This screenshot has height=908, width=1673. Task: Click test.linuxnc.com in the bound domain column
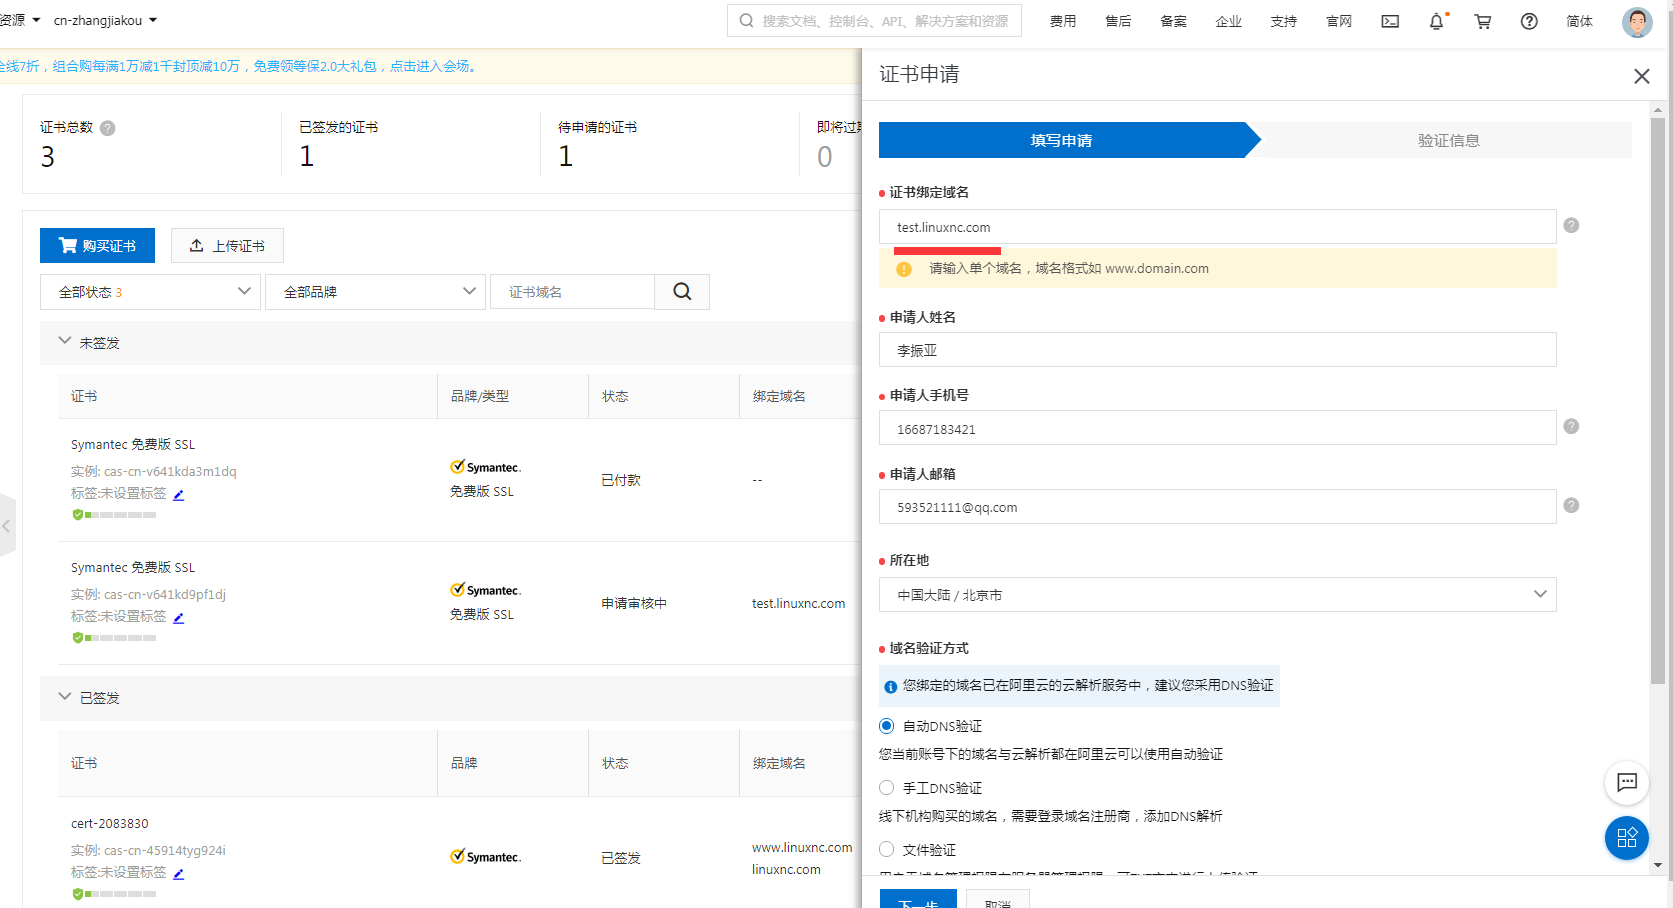tap(798, 604)
